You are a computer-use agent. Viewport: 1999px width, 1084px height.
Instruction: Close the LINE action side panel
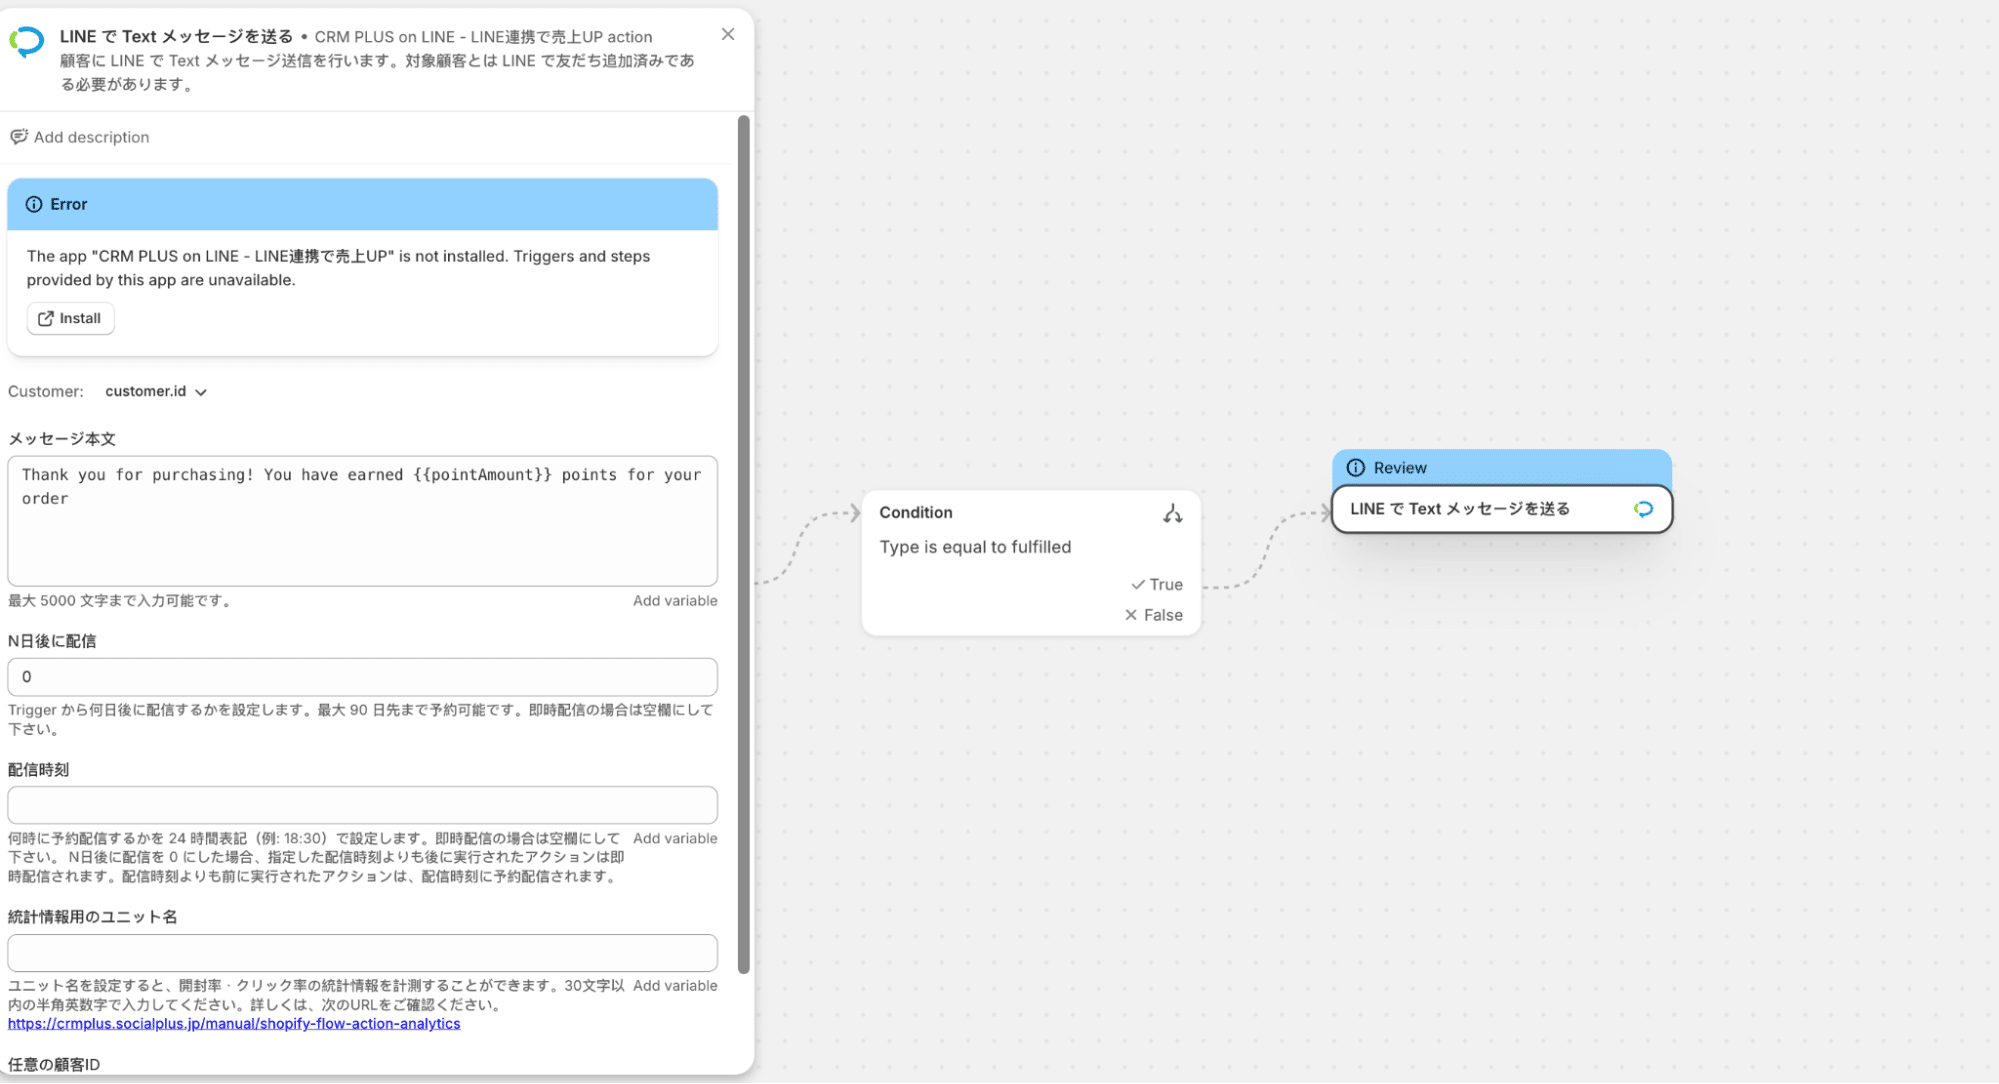[728, 34]
